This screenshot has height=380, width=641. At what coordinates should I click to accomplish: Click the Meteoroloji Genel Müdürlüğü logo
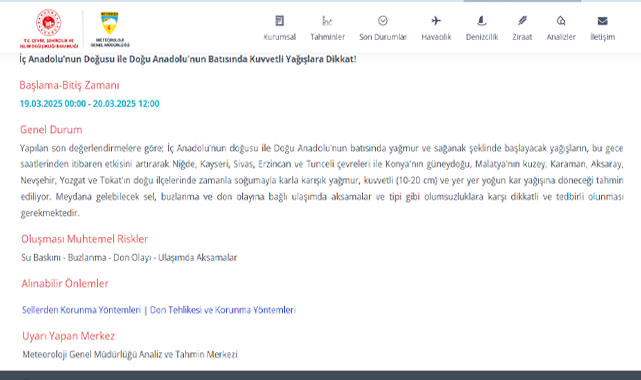110,29
